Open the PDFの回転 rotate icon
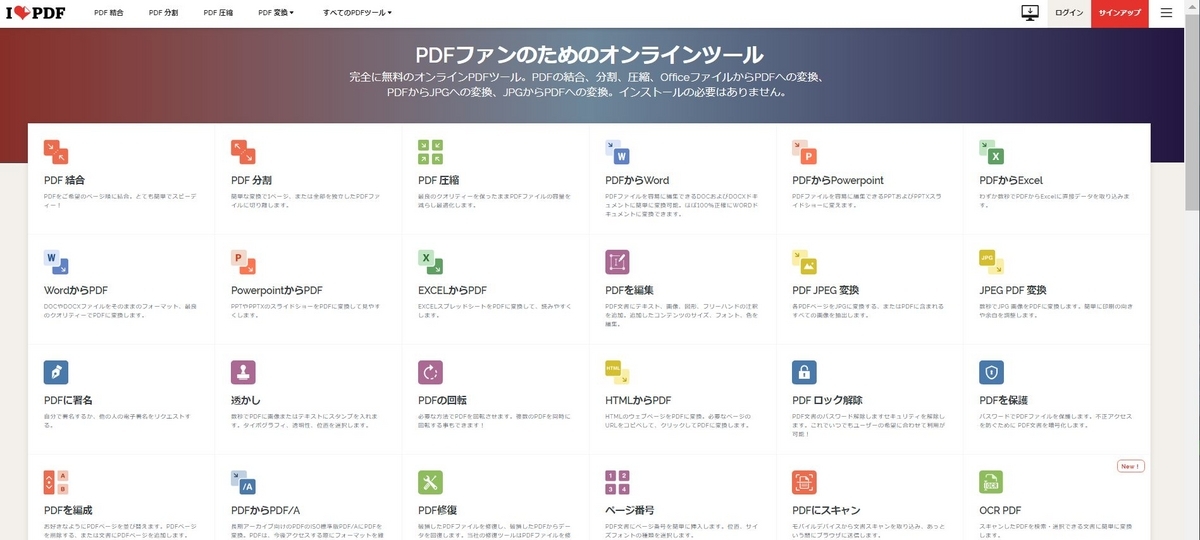Viewport: 1200px width, 540px height. 430,372
